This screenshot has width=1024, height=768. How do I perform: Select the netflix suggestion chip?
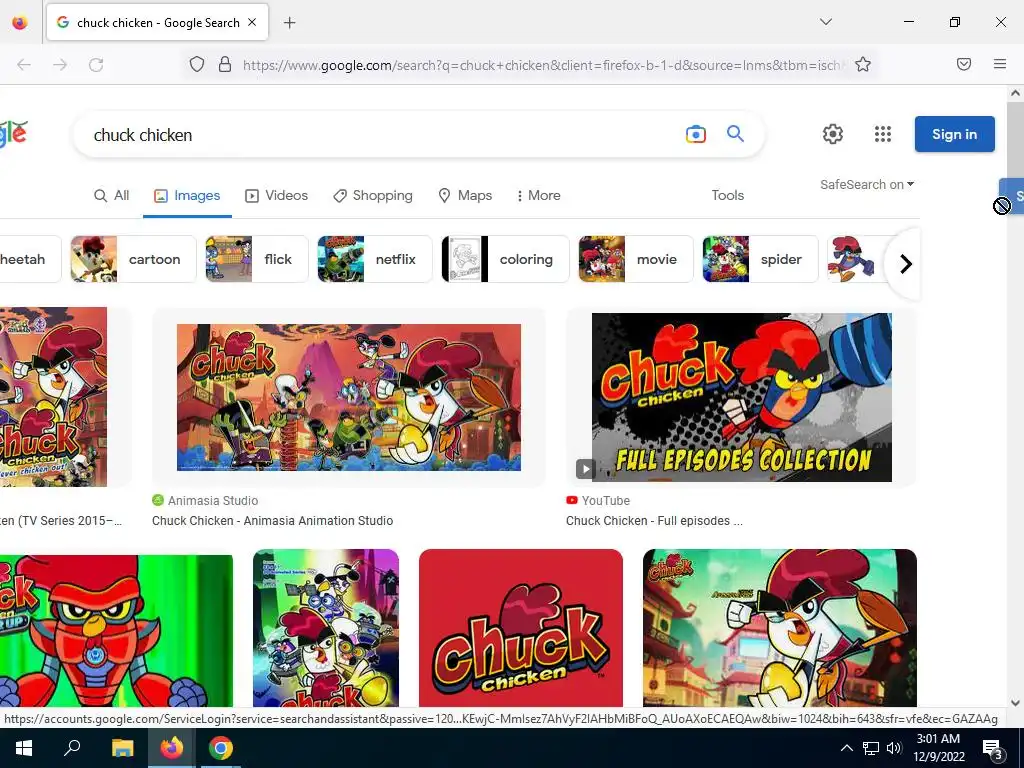click(x=375, y=259)
